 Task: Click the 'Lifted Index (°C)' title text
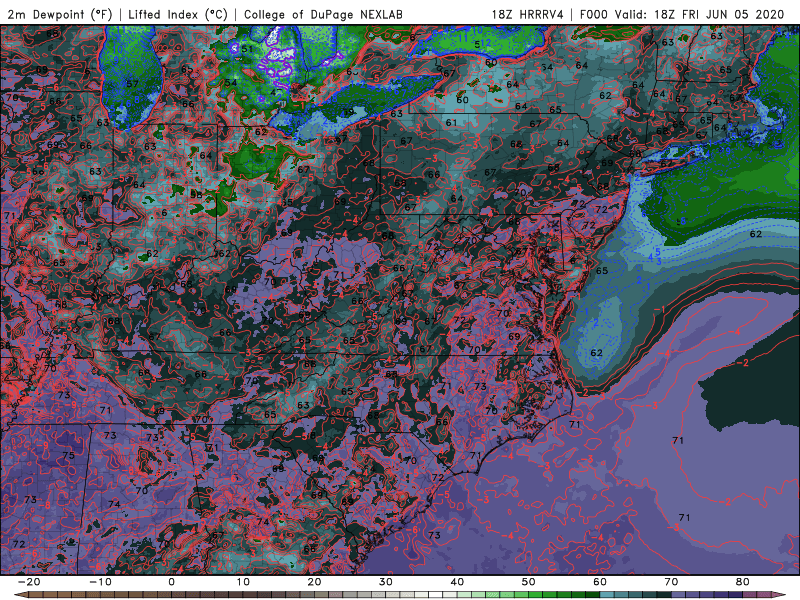coord(178,15)
